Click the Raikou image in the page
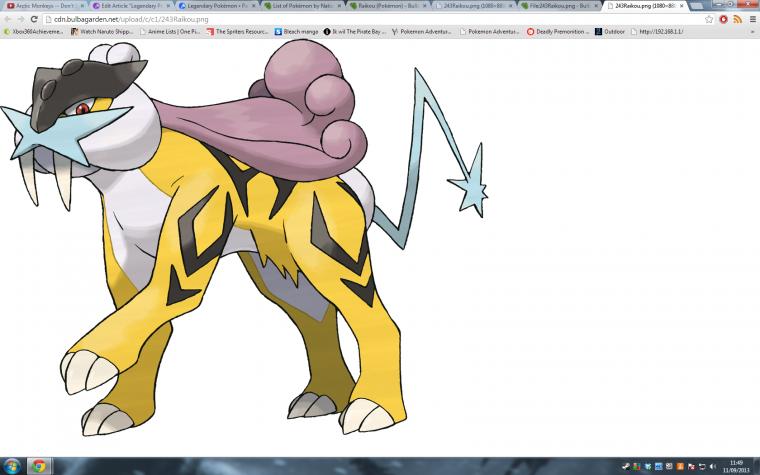The image size is (760, 475). click(x=242, y=238)
